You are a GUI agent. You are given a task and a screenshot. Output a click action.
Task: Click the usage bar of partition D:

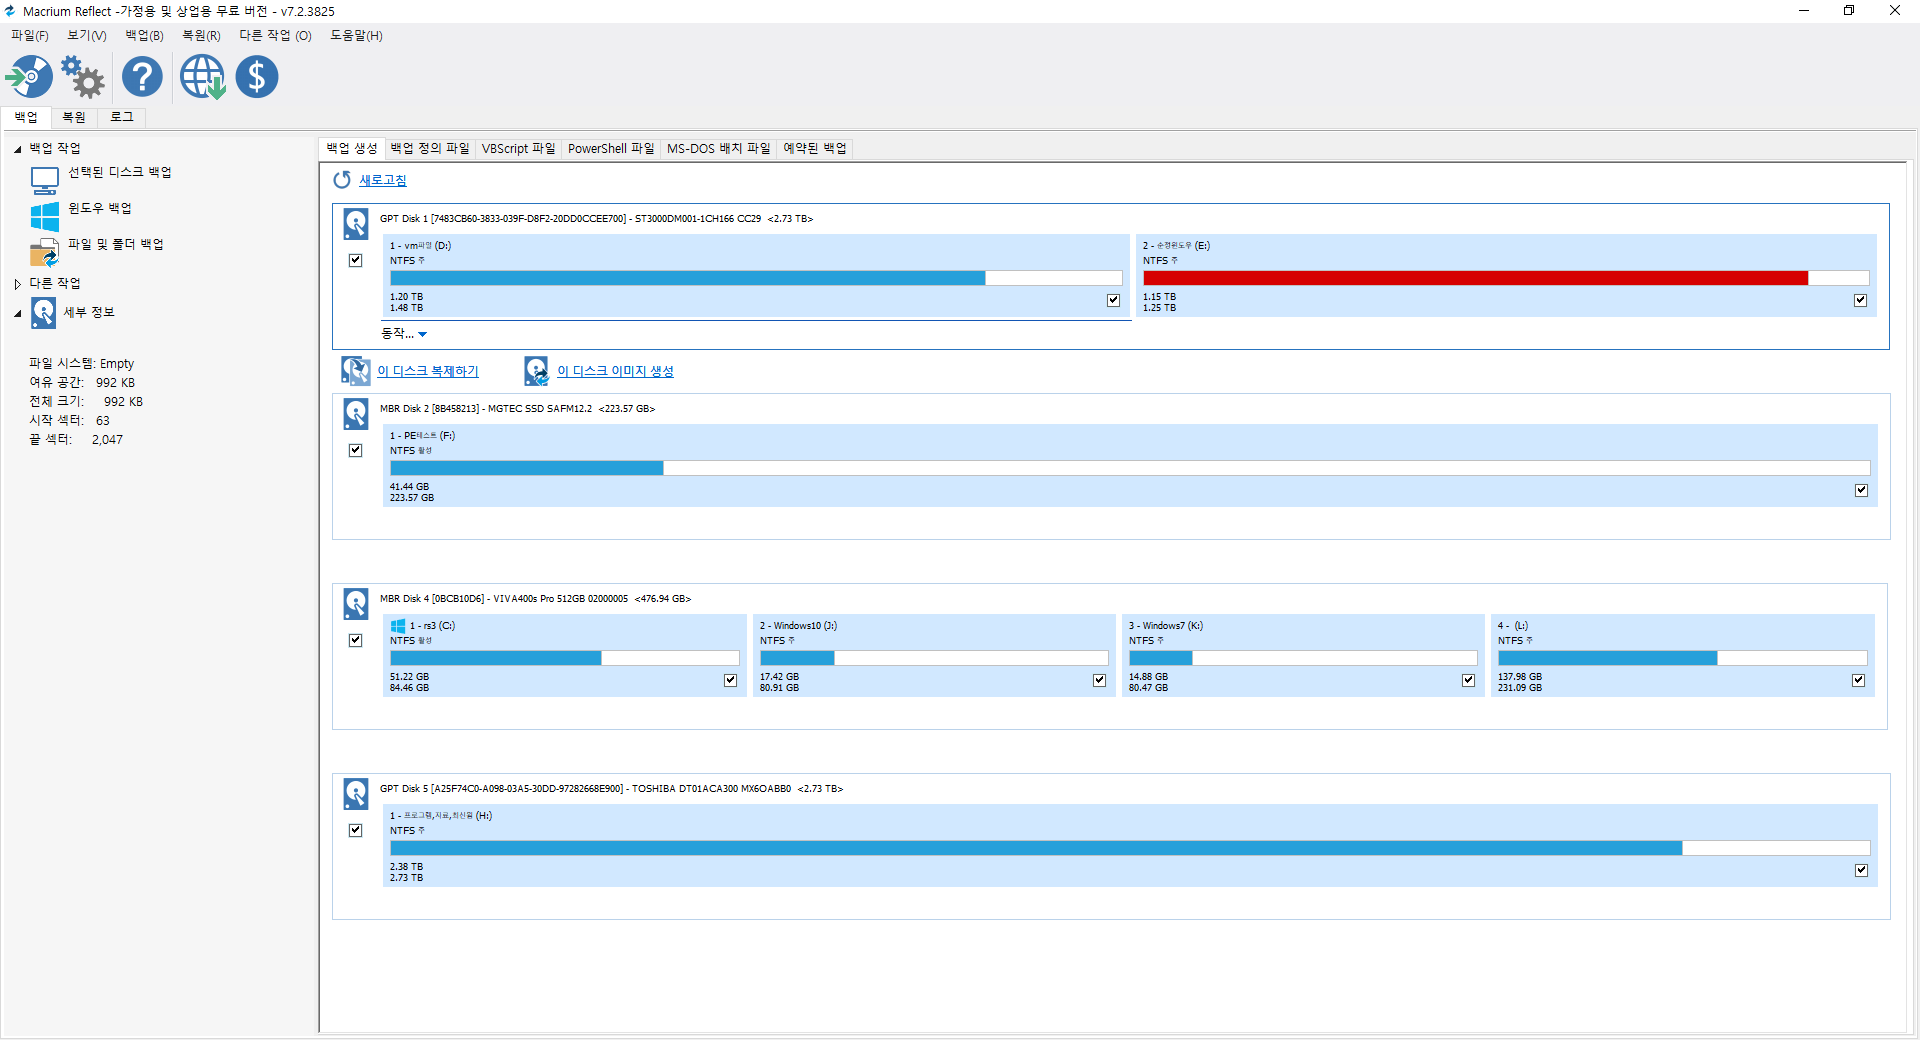click(x=756, y=278)
